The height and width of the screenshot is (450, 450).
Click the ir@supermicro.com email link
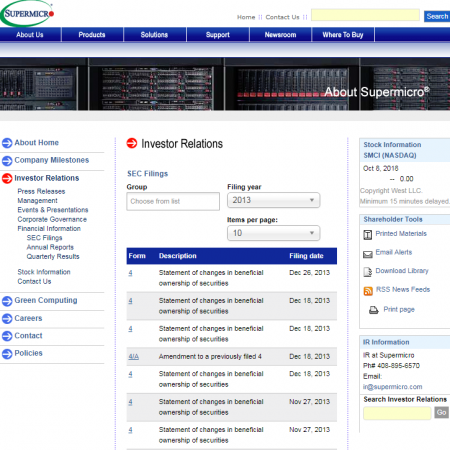(x=393, y=387)
